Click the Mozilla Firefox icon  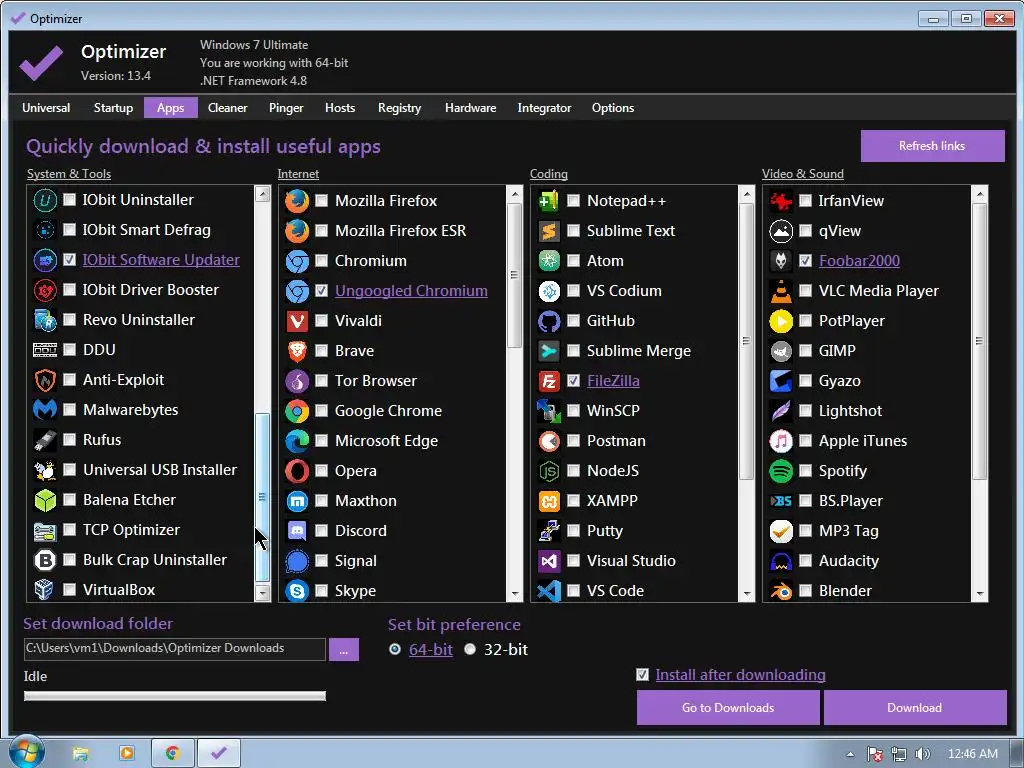(297, 201)
